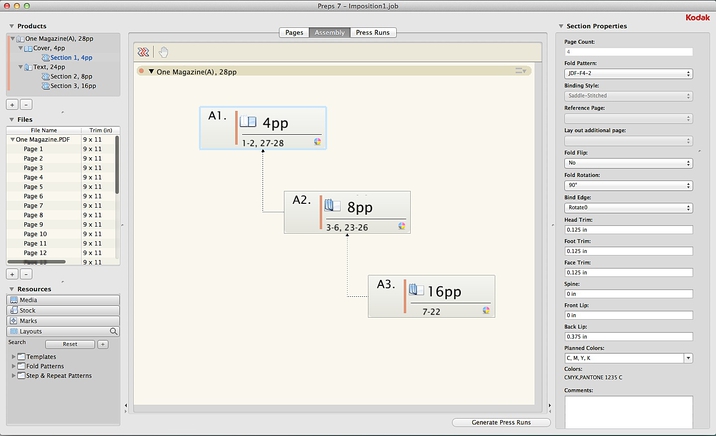716x436 pixels.
Task: Click the search magnifier icon in Layouts
Action: tap(114, 331)
